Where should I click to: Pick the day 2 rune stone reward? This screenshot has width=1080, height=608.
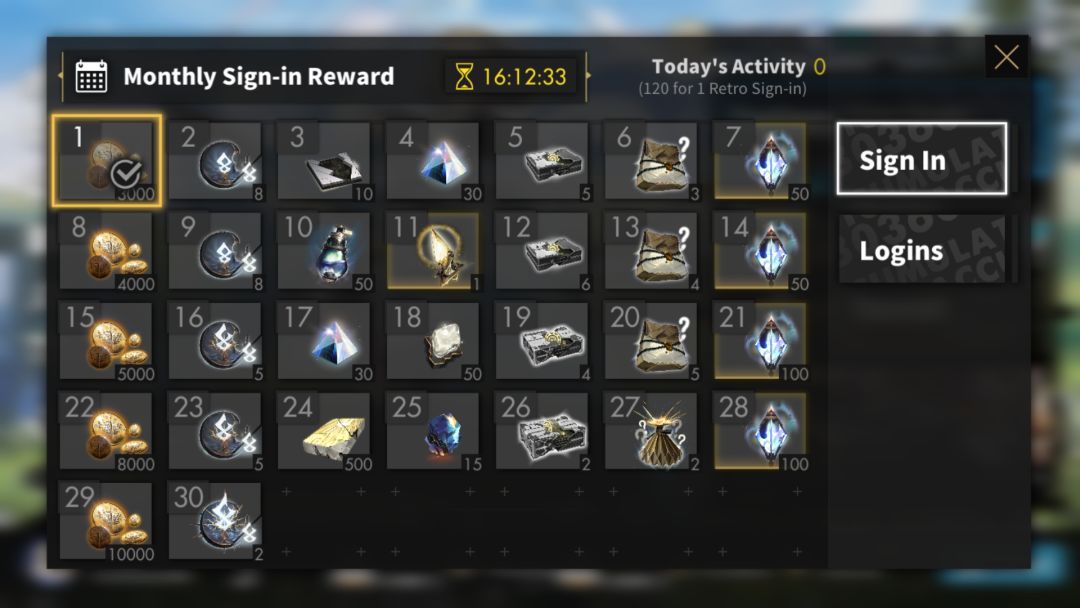pos(216,161)
